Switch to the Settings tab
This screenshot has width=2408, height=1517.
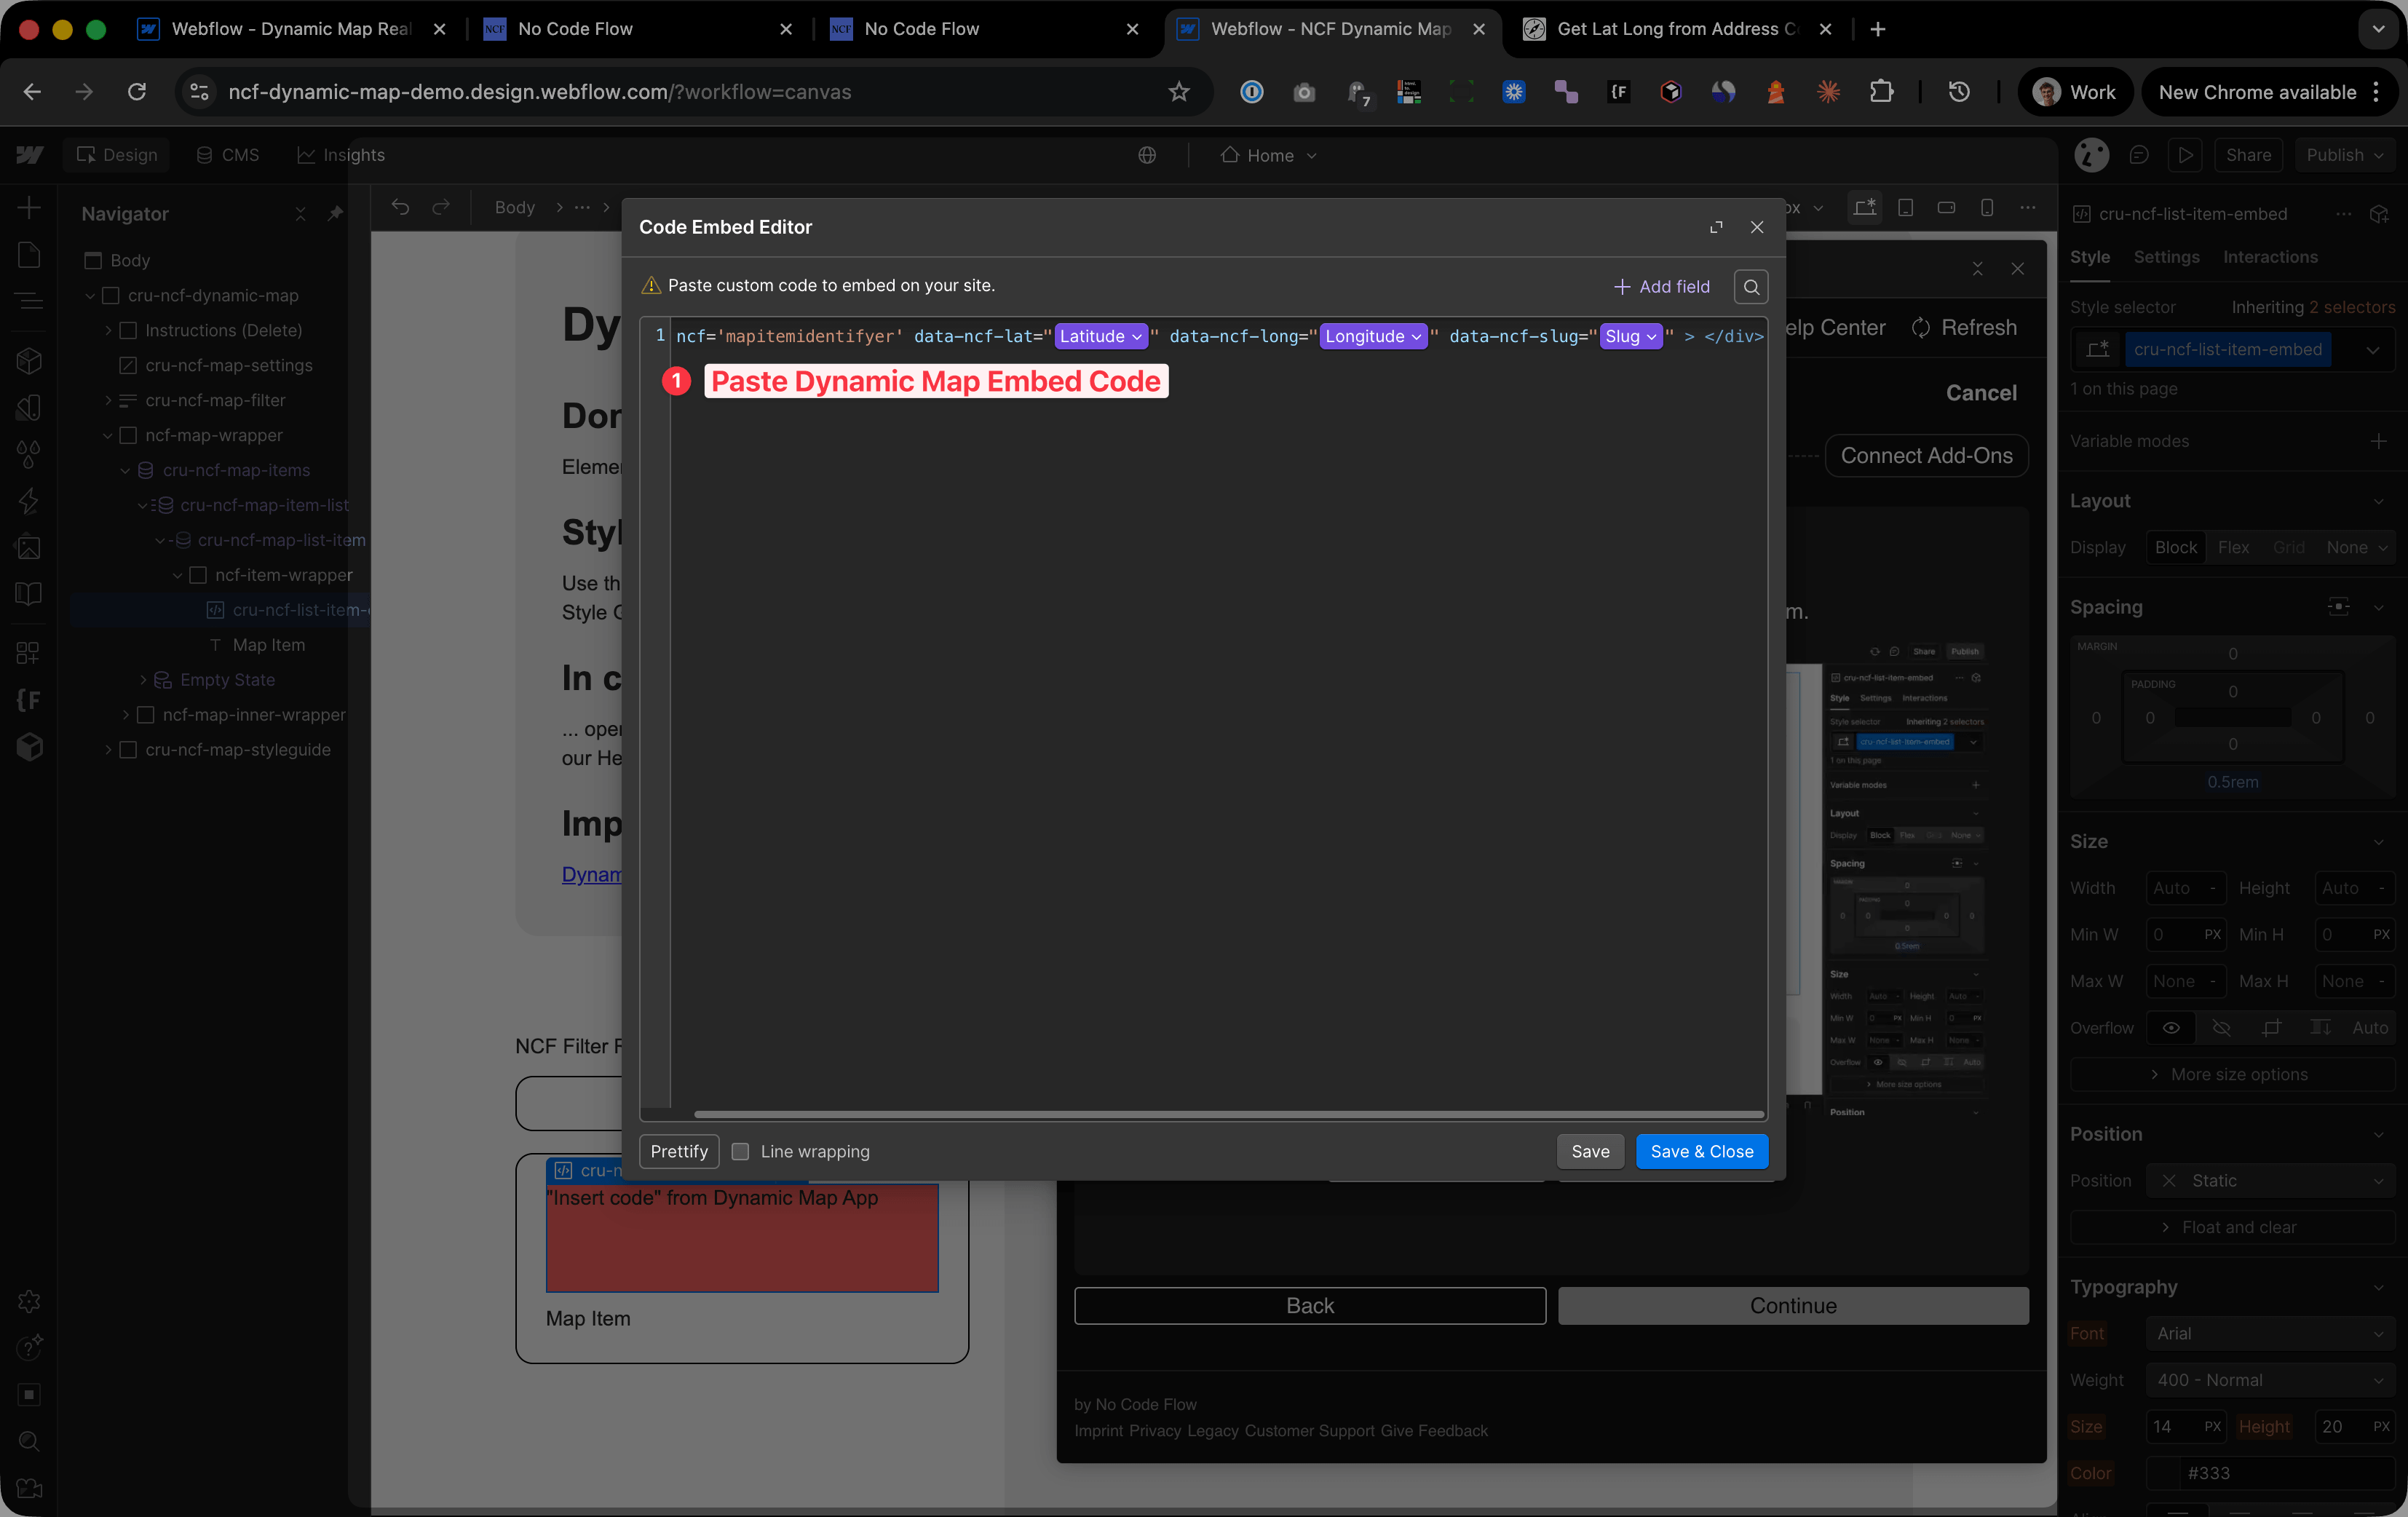tap(2166, 258)
